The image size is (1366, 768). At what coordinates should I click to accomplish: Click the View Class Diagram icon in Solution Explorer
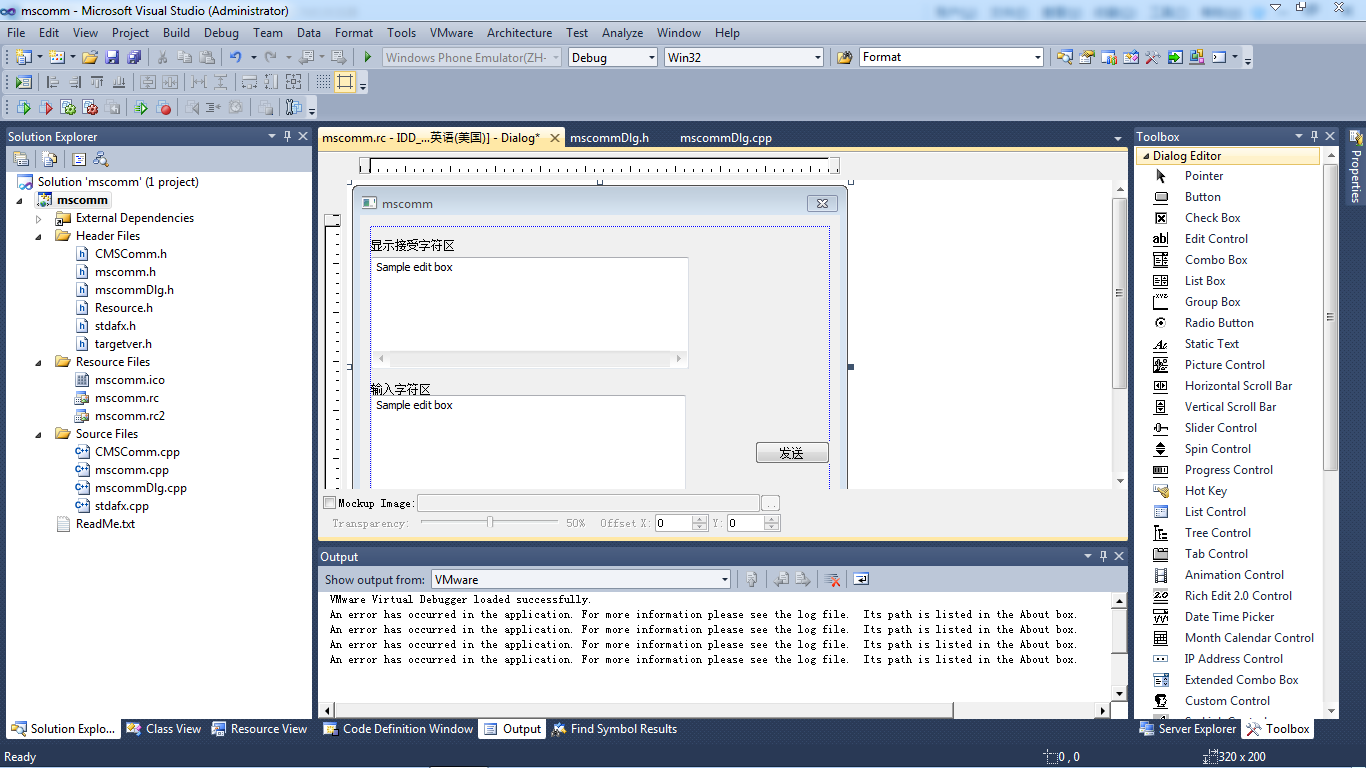pyautogui.click(x=100, y=158)
